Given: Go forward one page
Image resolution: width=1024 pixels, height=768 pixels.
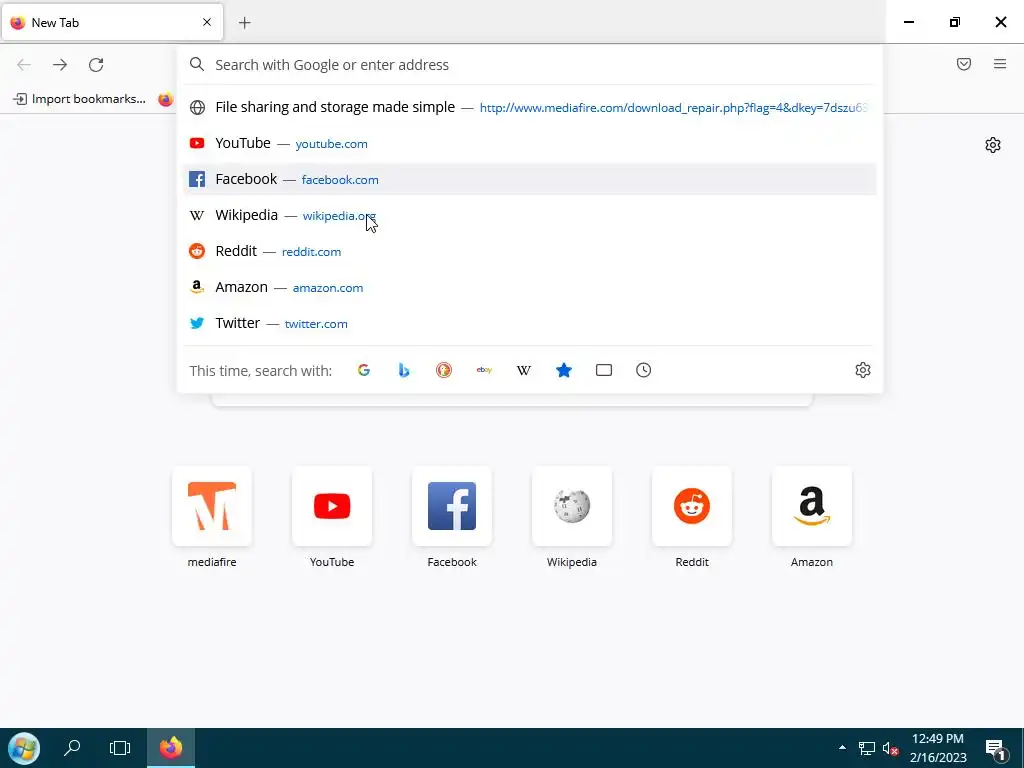Looking at the screenshot, I should (x=60, y=65).
